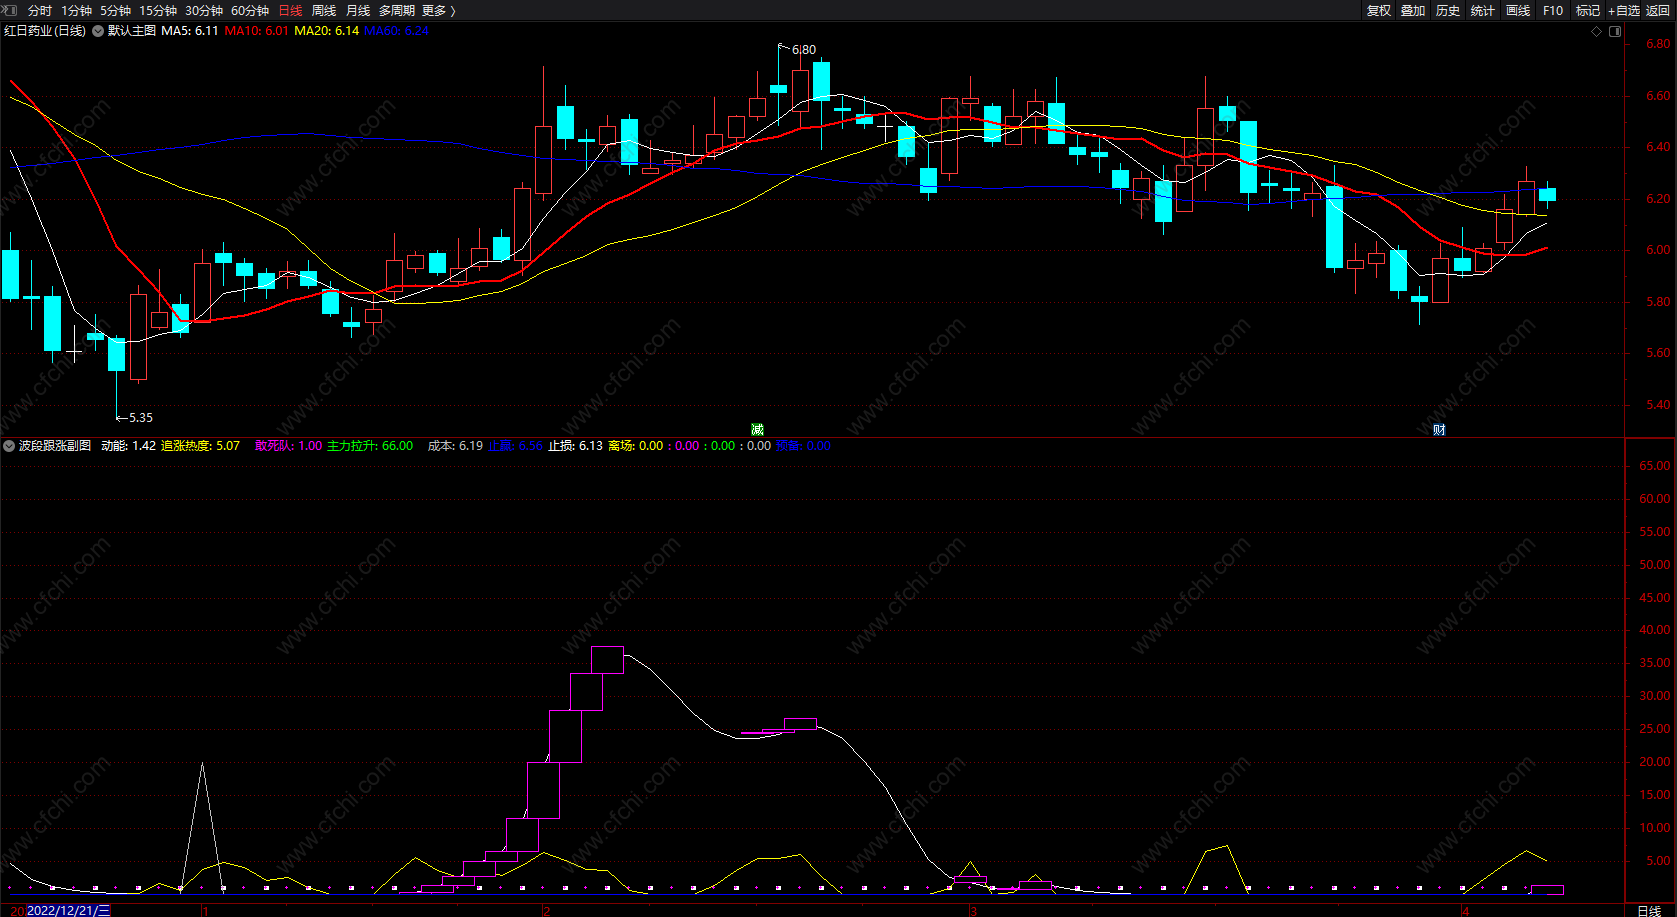Open the 默认主图 indicator dropdown arrow
The image size is (1677, 917).
click(x=98, y=31)
